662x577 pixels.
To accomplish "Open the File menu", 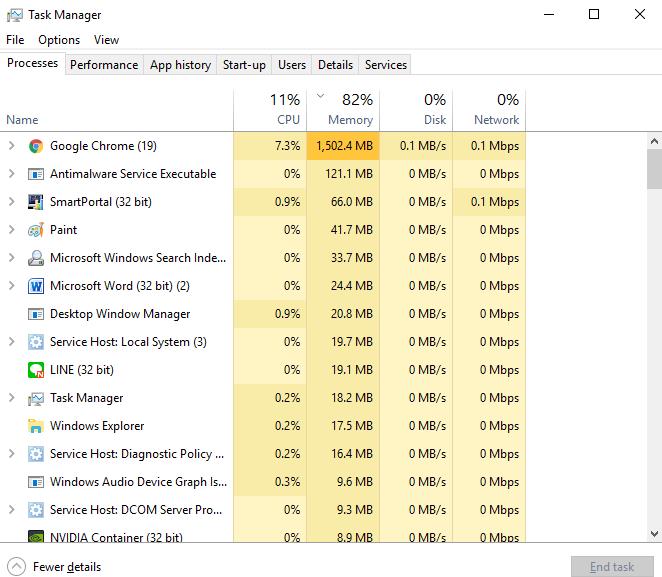I will [x=15, y=40].
